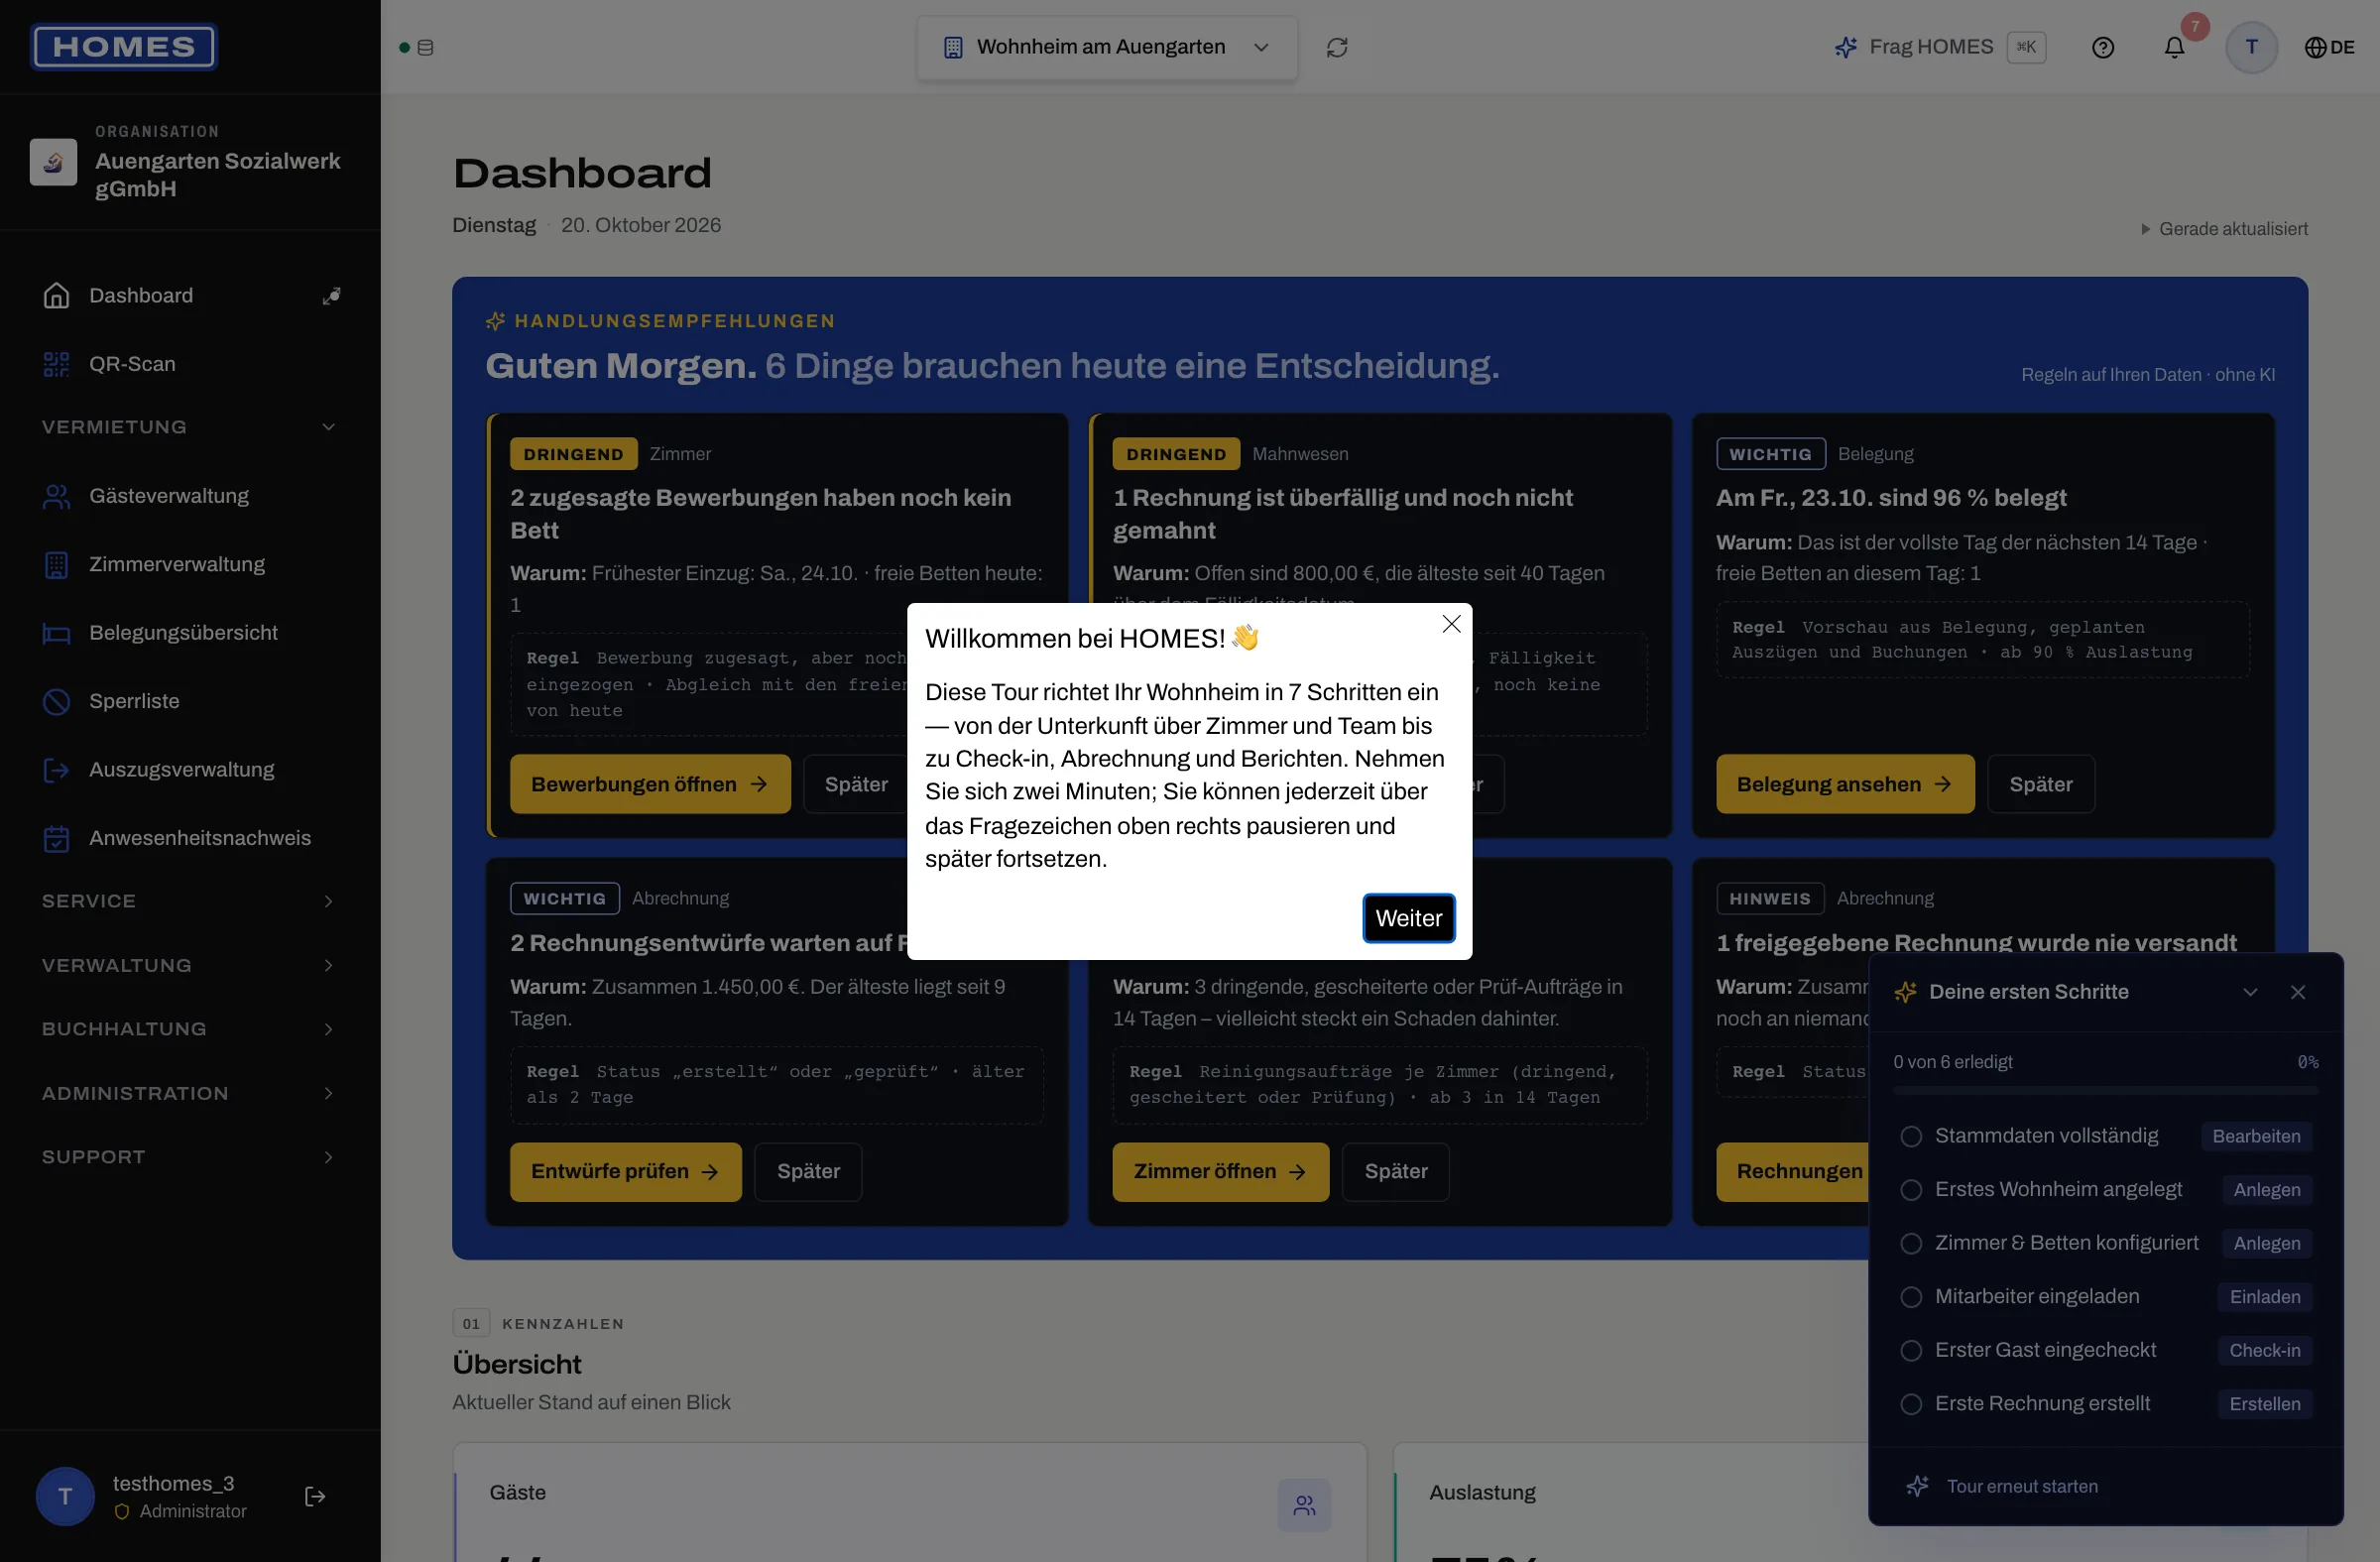Expand the SUPPORT section
This screenshot has height=1562, width=2380.
point(190,1157)
